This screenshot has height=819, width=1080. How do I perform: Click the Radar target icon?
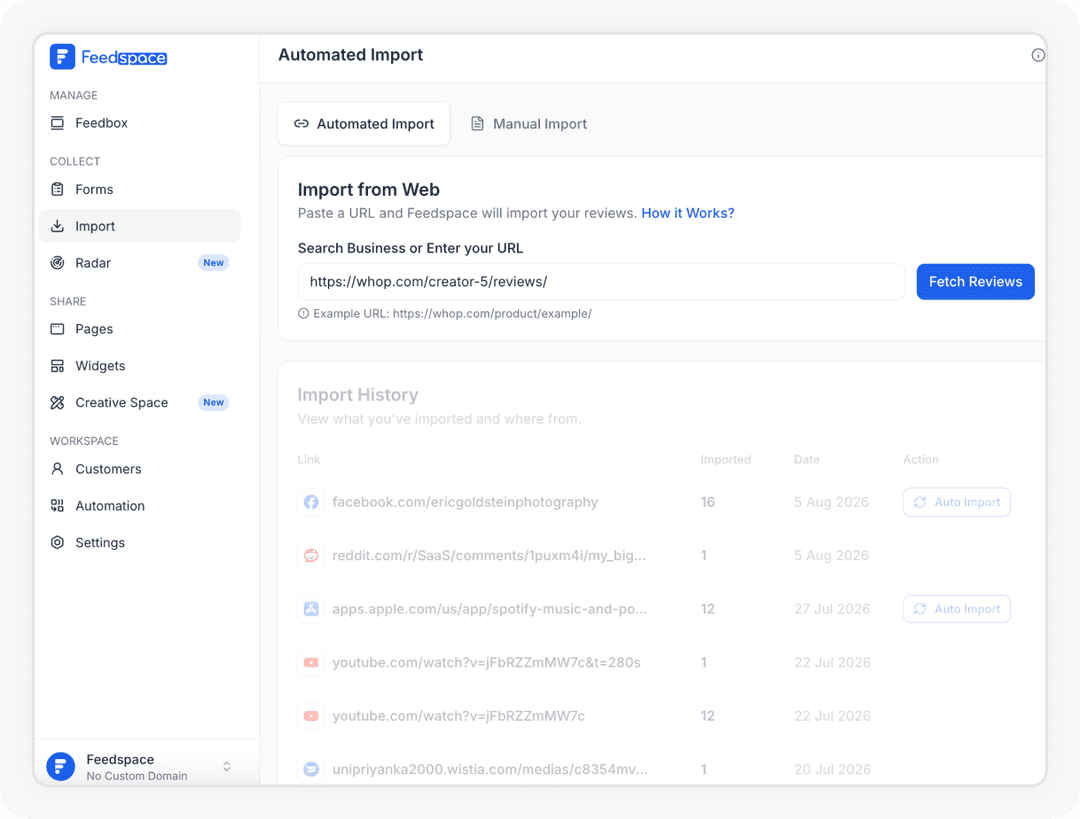pos(57,263)
